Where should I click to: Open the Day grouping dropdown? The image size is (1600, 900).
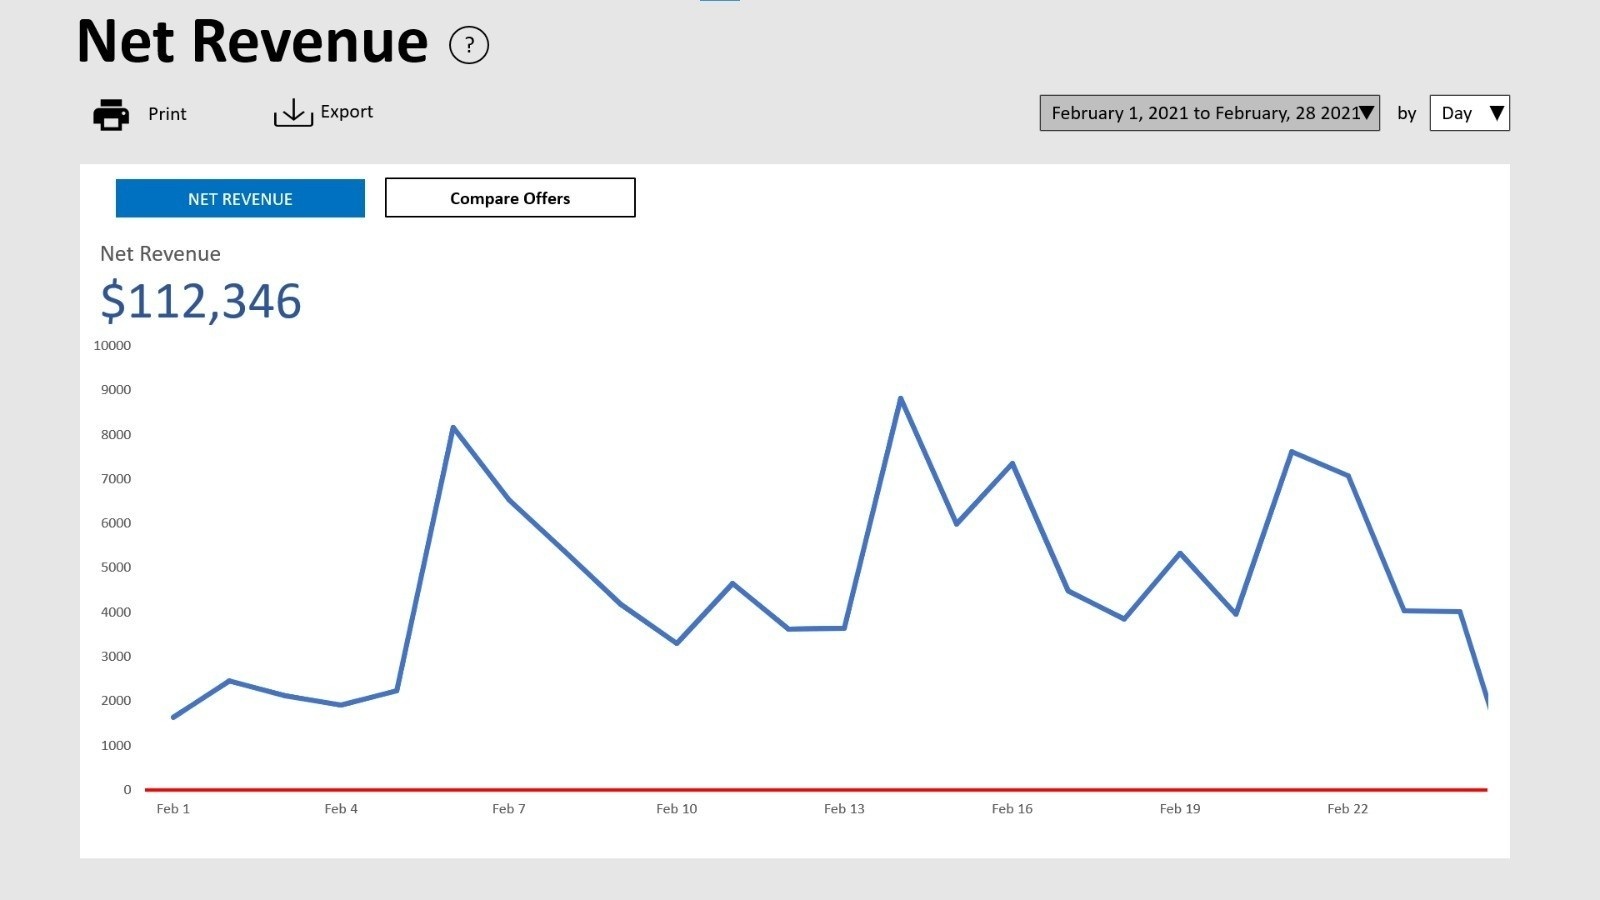tap(1469, 113)
